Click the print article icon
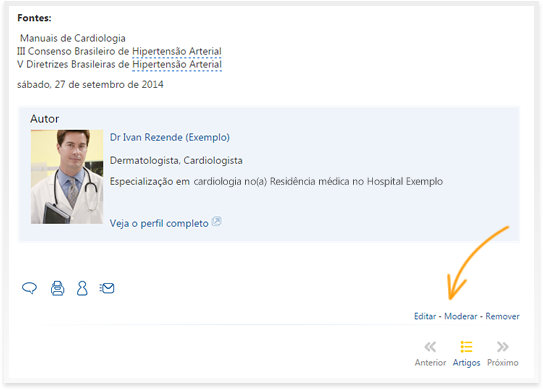The width and height of the screenshot is (543, 390). click(x=57, y=288)
